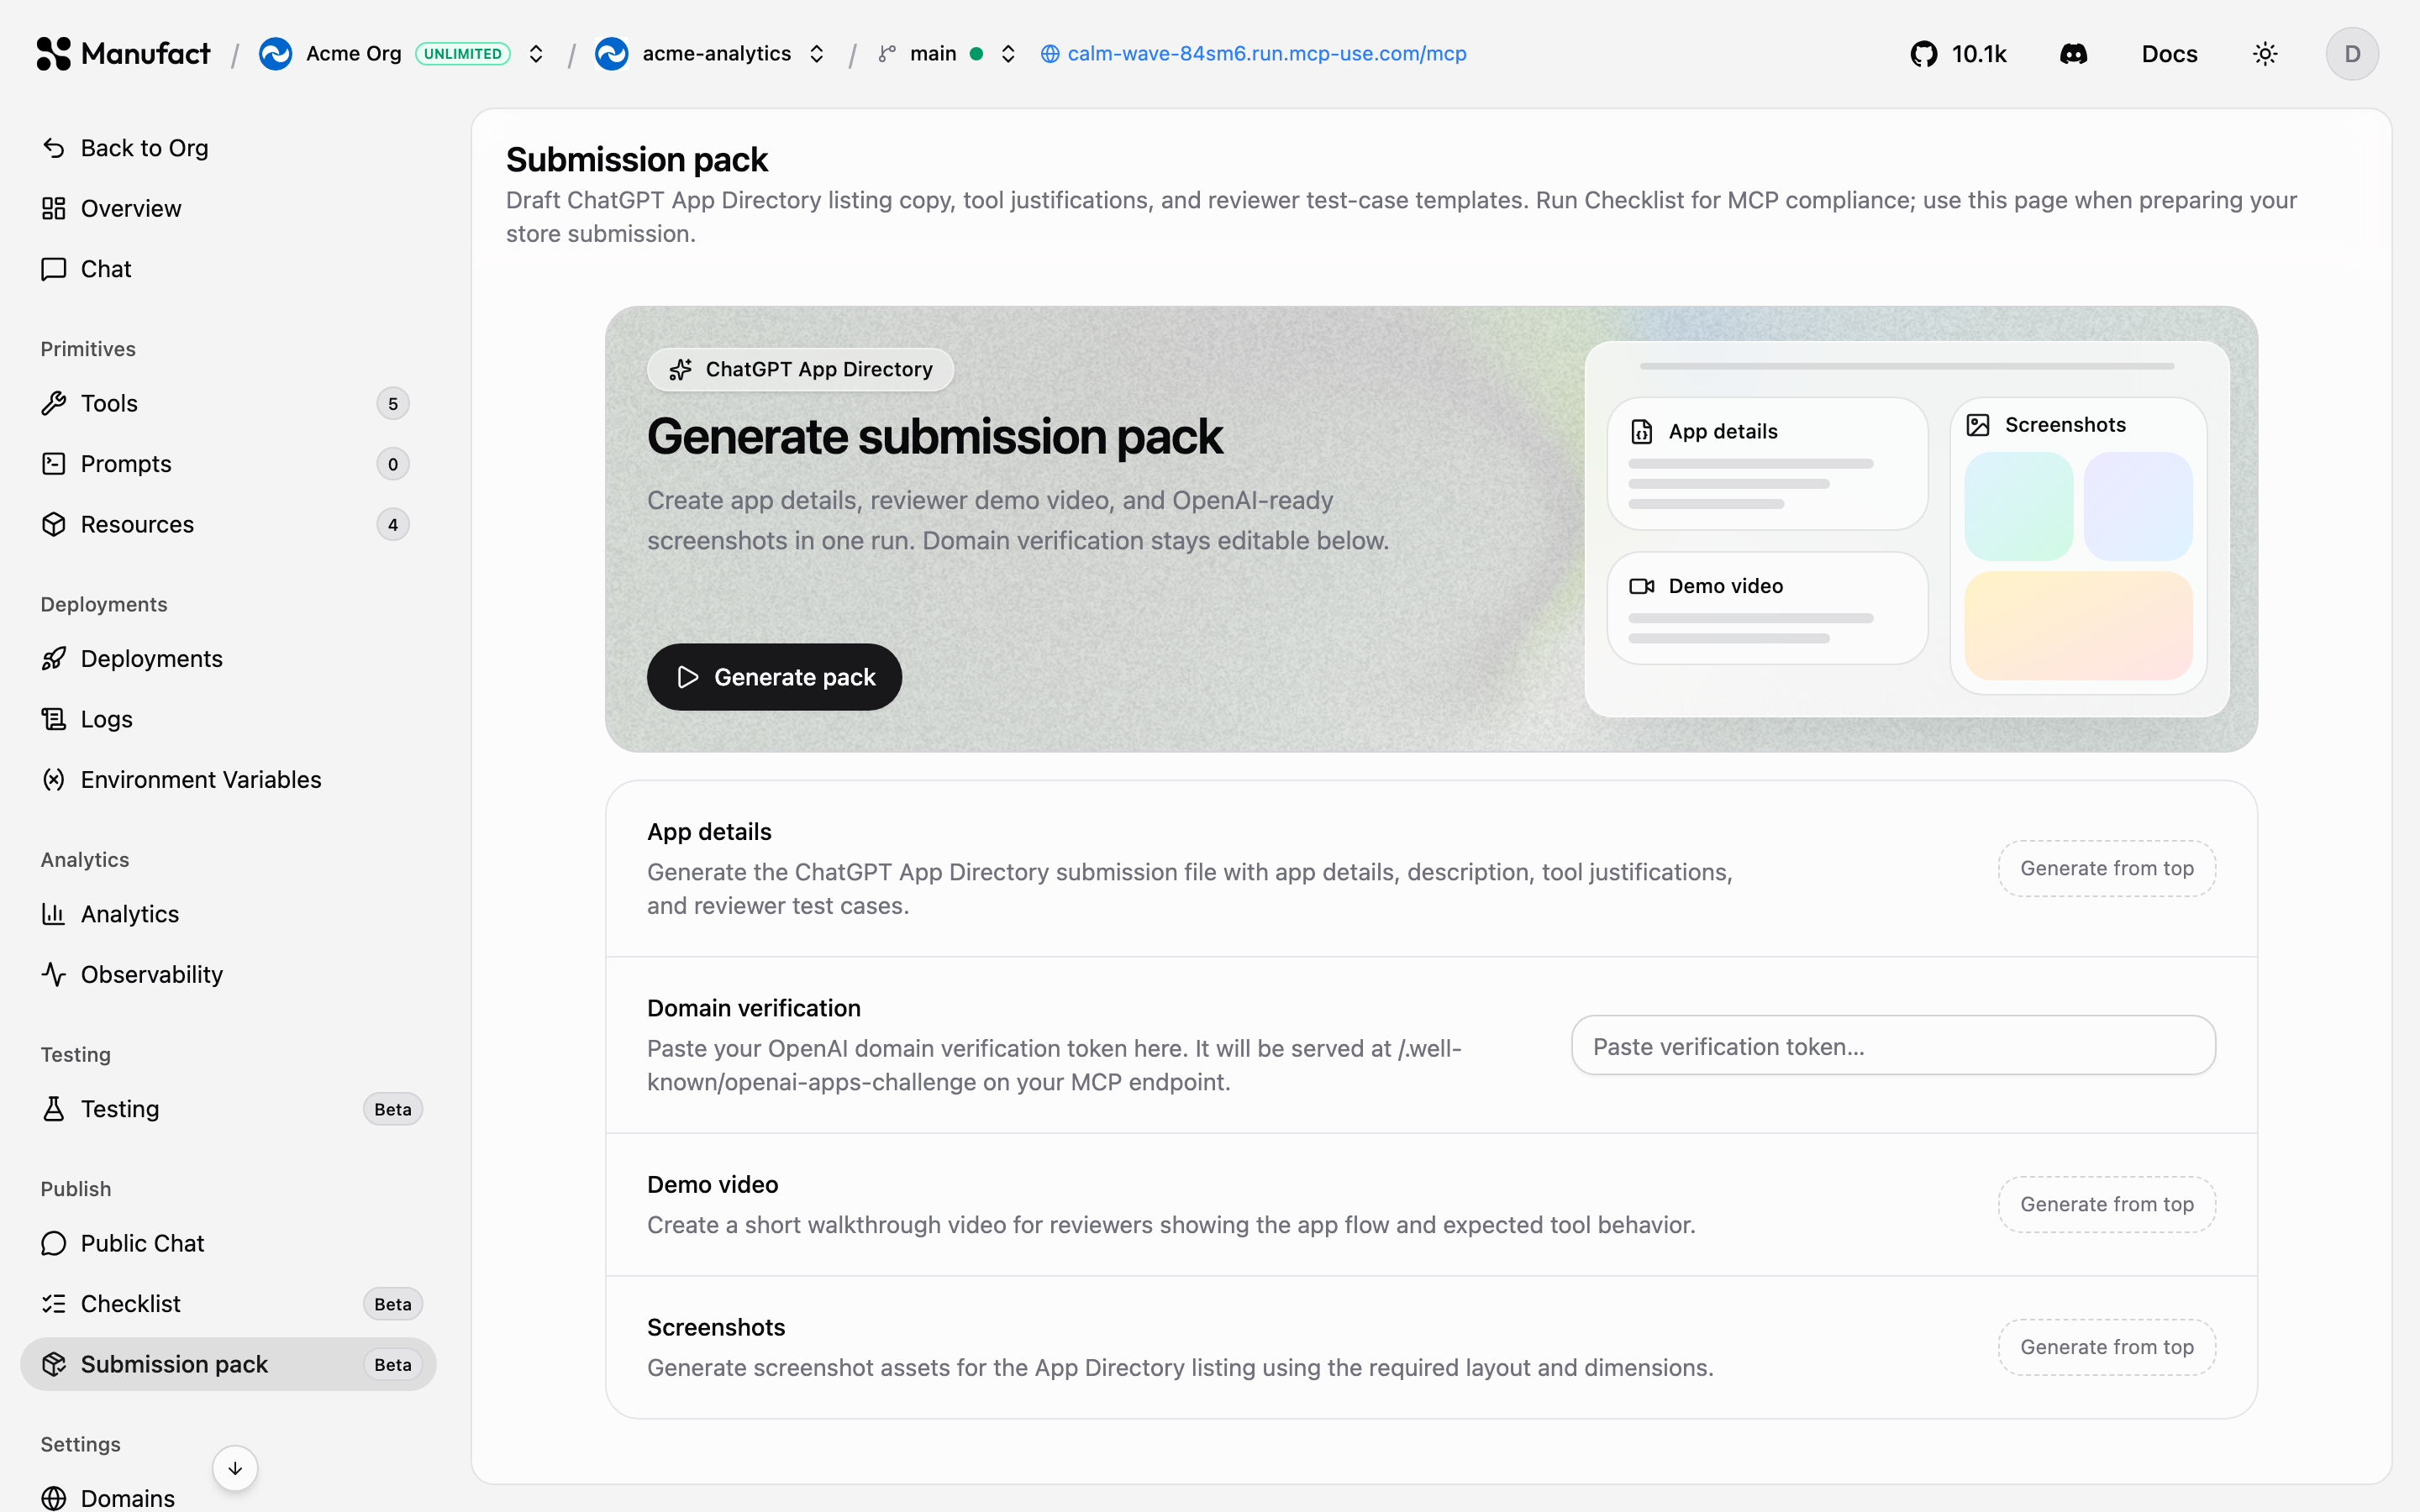Open Public Chat sidebar label
The image size is (2420, 1512).
[x=143, y=1243]
